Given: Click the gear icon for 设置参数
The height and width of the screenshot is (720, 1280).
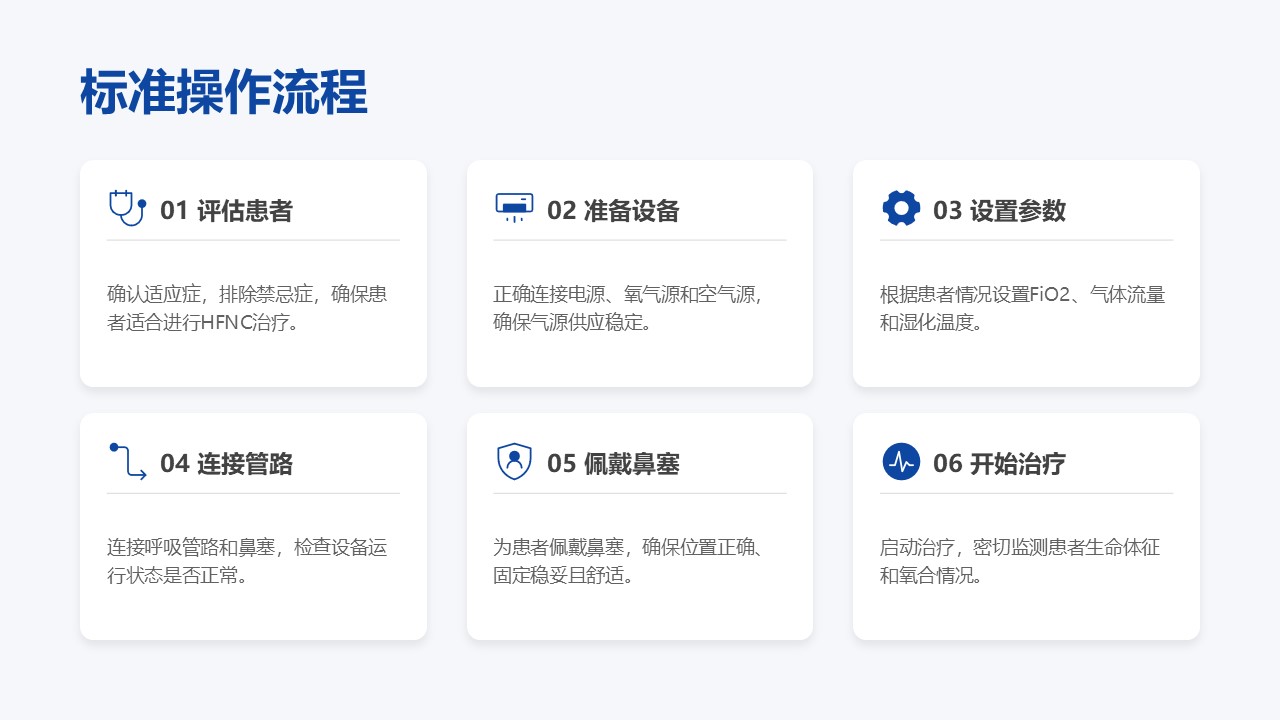Looking at the screenshot, I should pyautogui.click(x=901, y=208).
